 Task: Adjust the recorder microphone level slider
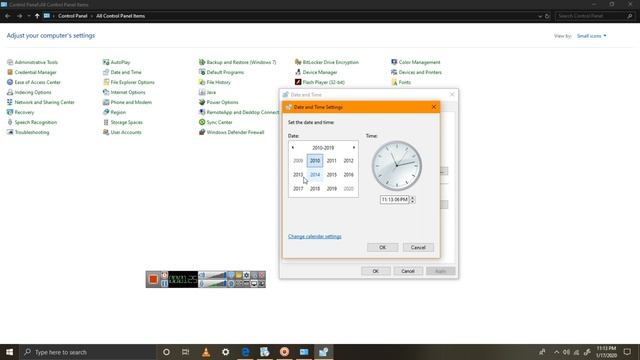[215, 283]
